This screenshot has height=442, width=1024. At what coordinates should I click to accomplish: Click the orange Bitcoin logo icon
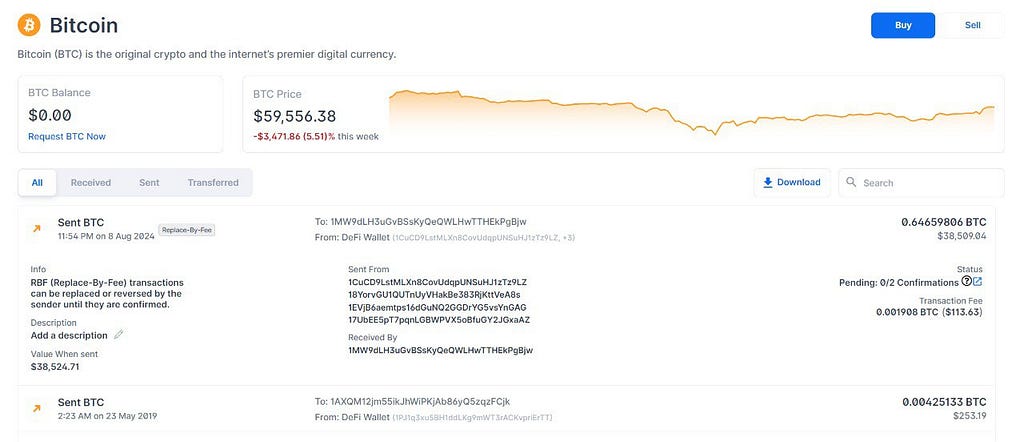point(29,25)
